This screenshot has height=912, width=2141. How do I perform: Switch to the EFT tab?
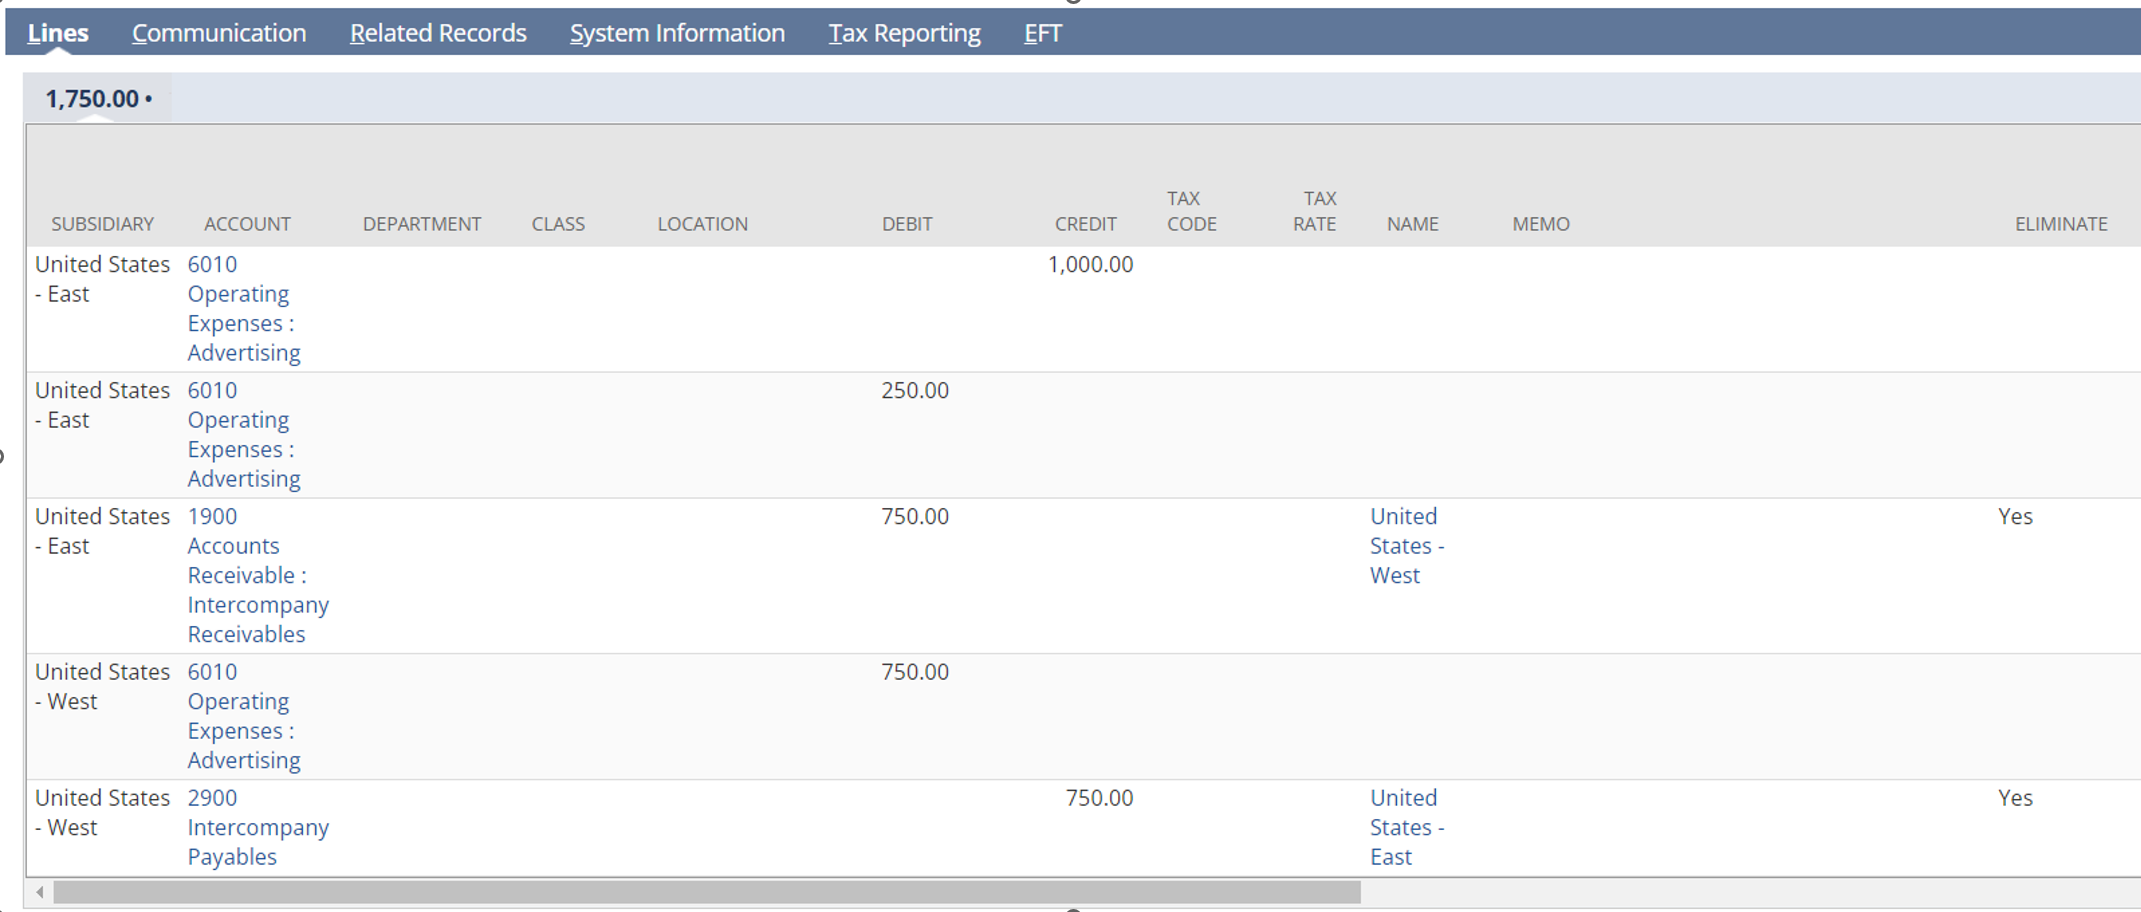coord(1042,33)
